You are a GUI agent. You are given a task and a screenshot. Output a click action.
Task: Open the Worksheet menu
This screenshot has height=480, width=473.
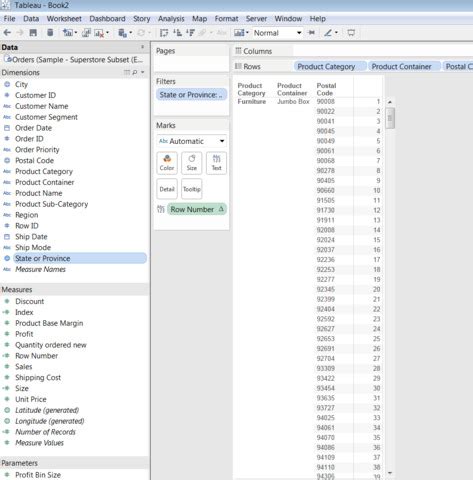(64, 19)
